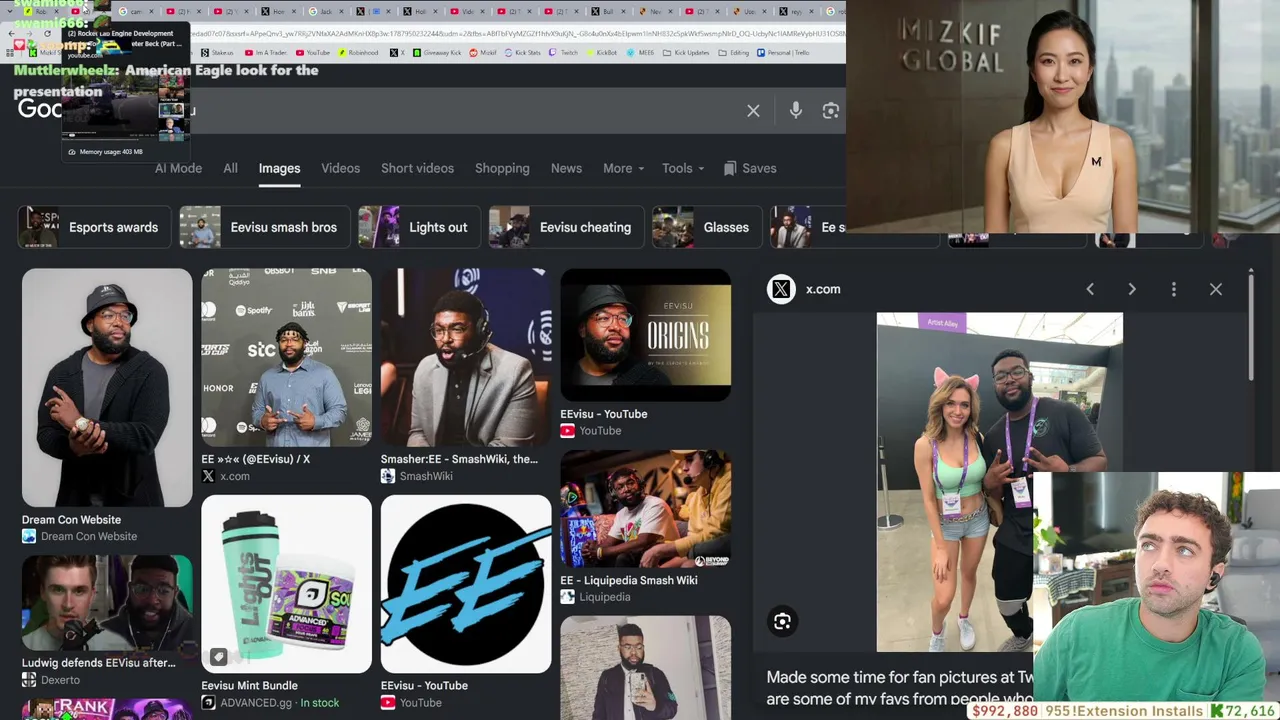
Task: Go back with the browser back arrow
Action: [12, 34]
